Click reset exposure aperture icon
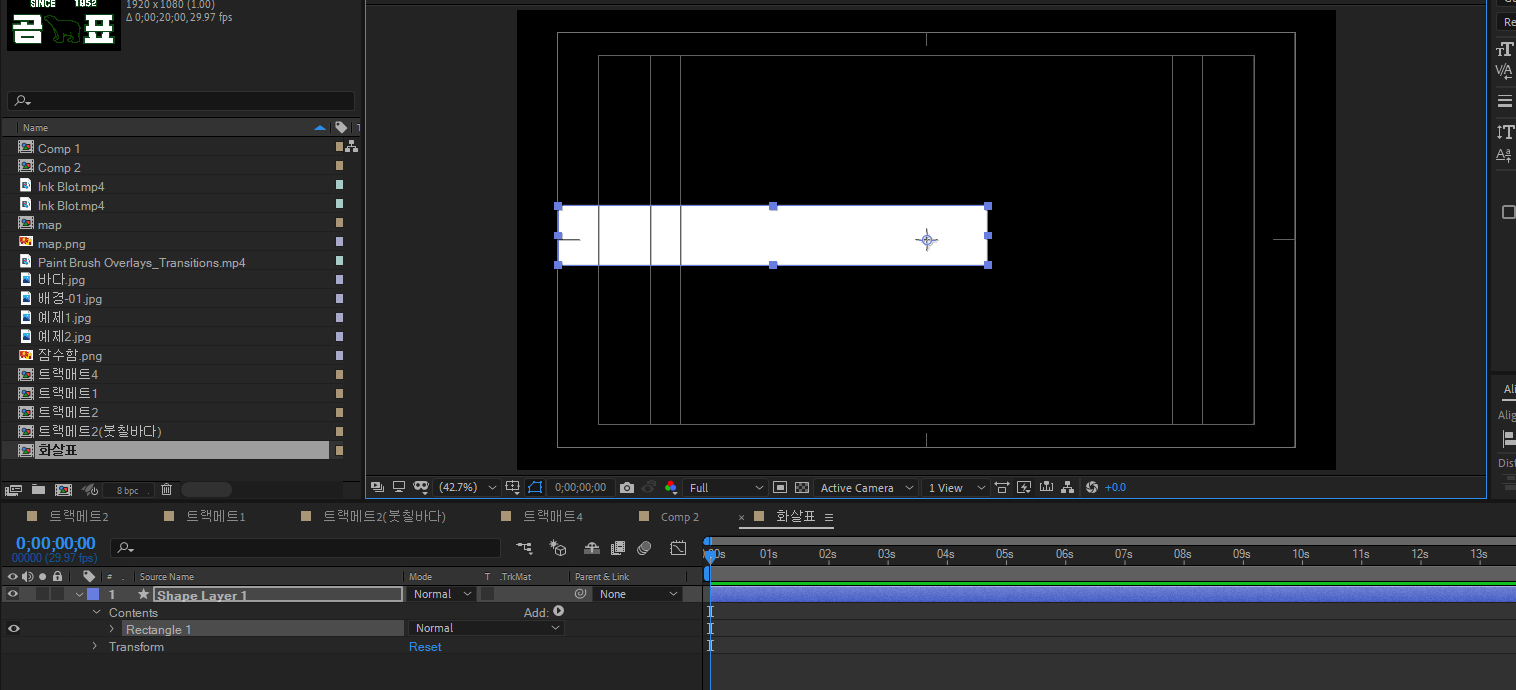Viewport: 1516px width, 690px height. (x=1091, y=487)
